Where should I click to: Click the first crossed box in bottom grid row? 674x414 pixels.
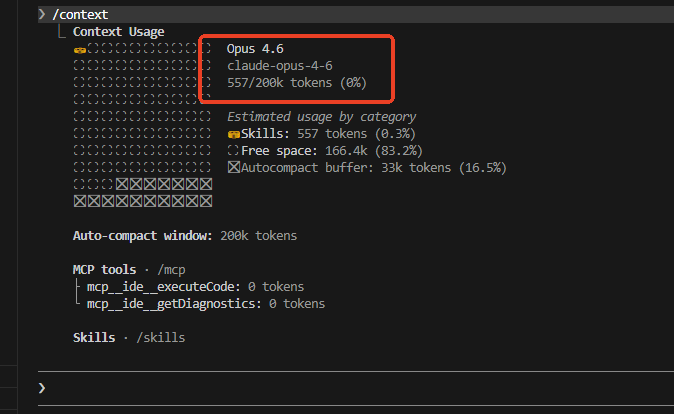point(80,201)
